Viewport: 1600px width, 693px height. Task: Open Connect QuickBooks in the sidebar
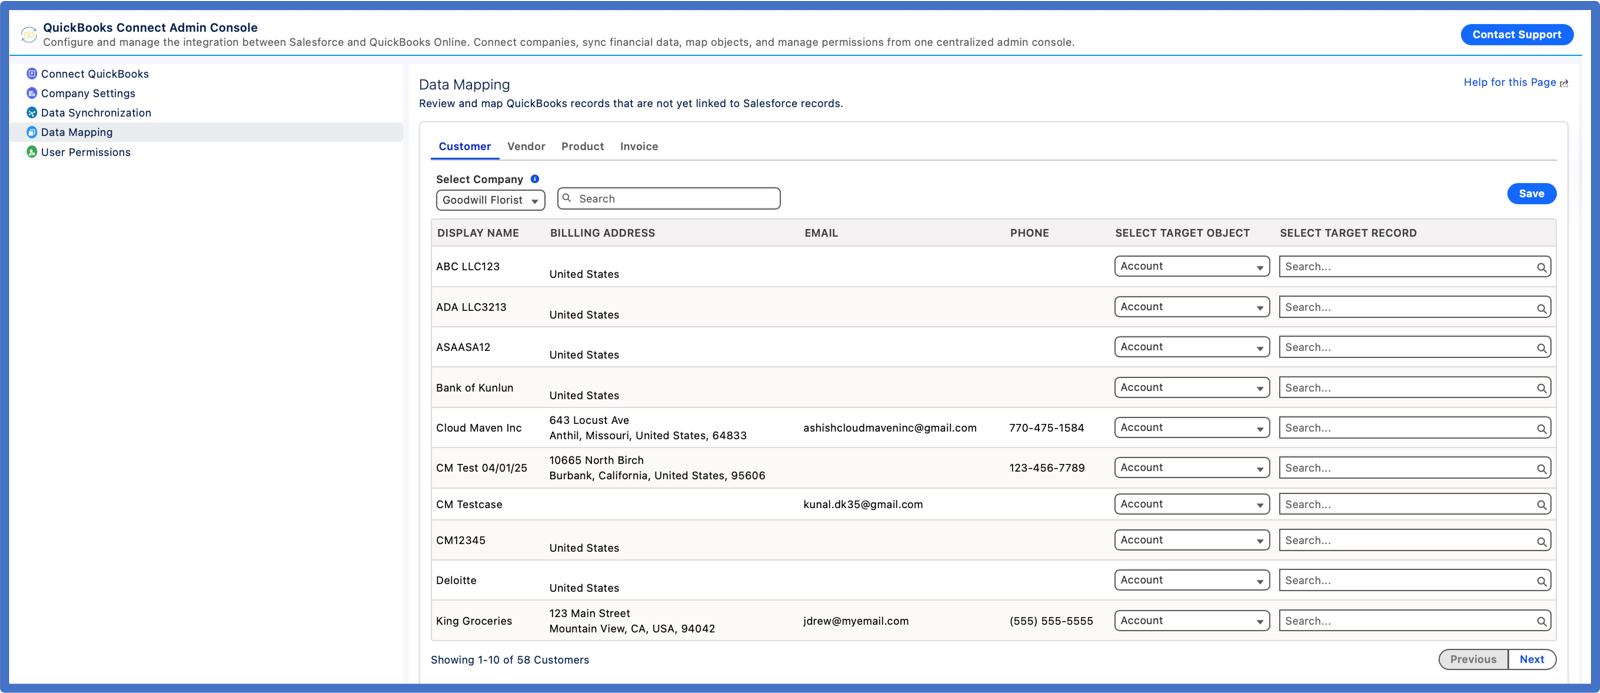95,74
